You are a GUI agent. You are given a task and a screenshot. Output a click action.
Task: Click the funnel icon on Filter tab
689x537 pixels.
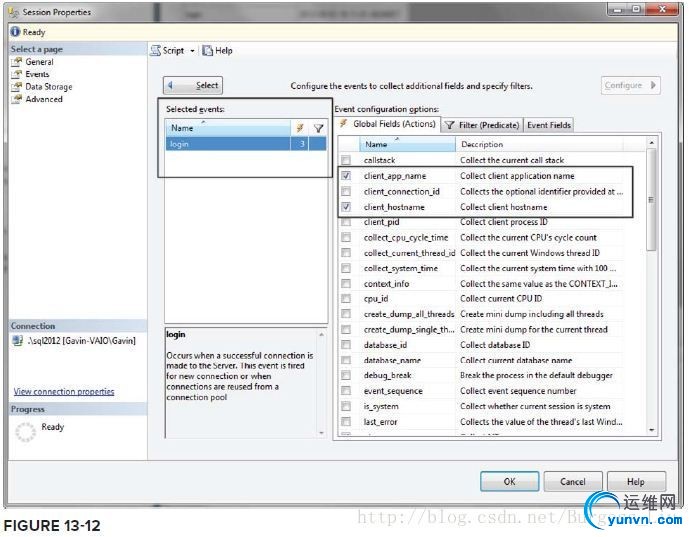pyautogui.click(x=450, y=125)
